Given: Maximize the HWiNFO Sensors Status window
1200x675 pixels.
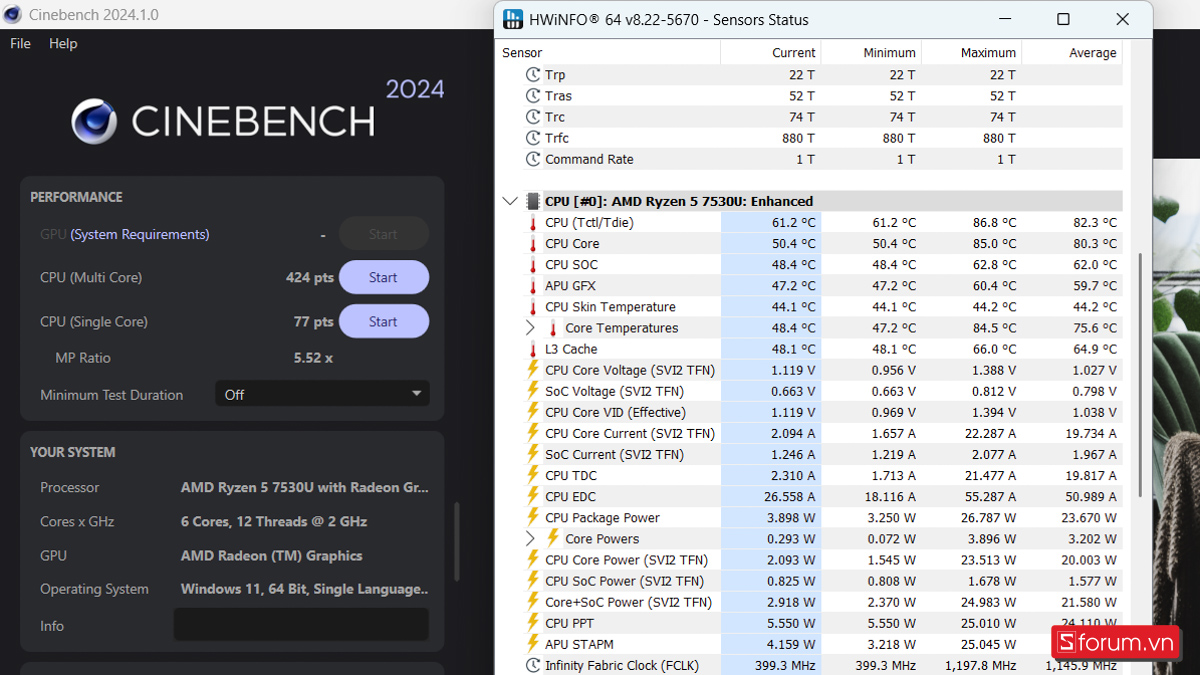Looking at the screenshot, I should (1063, 19).
